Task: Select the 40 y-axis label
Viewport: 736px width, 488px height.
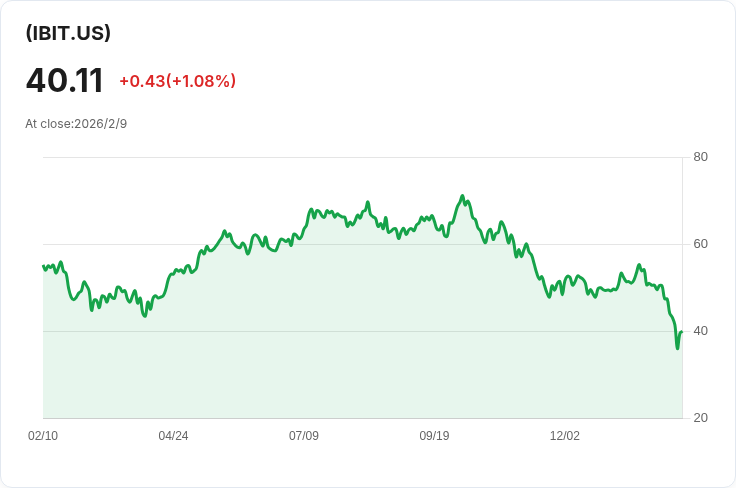Action: coord(700,331)
